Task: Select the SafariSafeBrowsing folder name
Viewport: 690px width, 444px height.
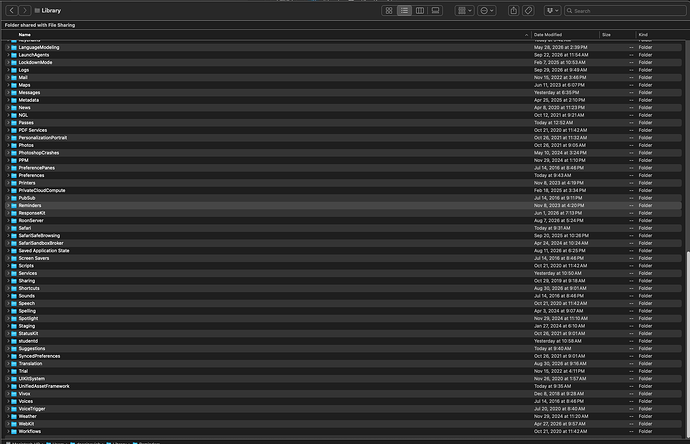Action: tap(39, 235)
